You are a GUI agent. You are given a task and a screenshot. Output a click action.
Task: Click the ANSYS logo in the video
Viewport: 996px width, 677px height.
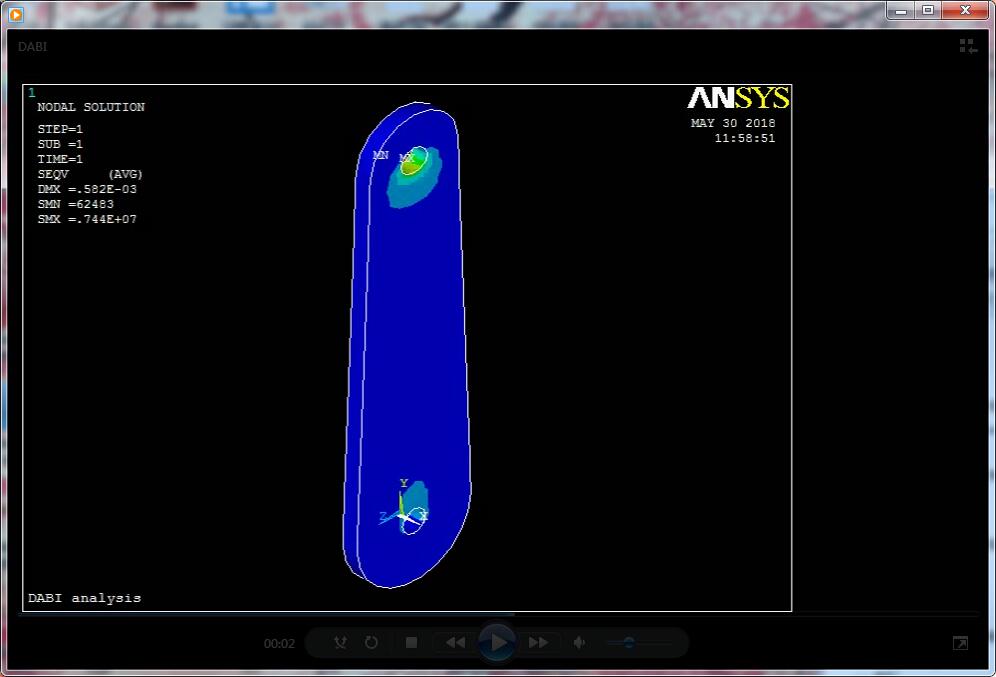pos(738,98)
